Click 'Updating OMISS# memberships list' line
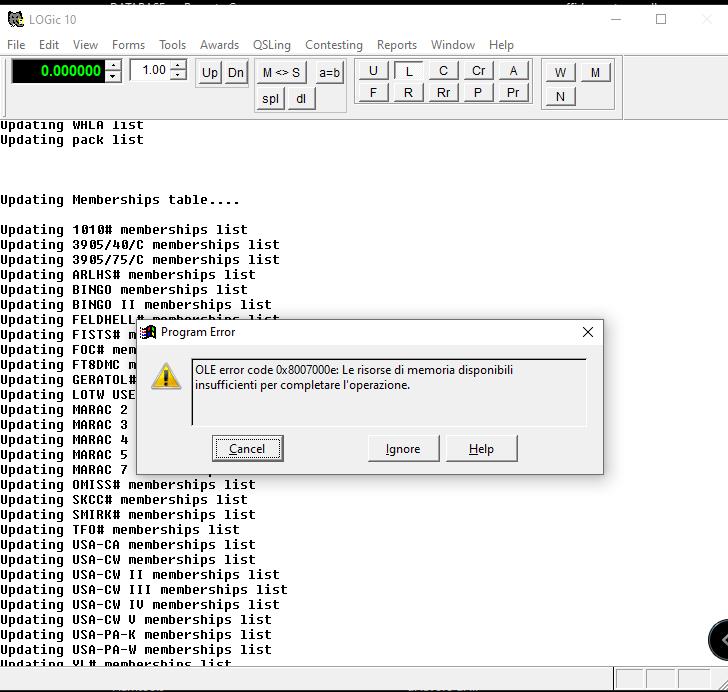 tap(128, 485)
